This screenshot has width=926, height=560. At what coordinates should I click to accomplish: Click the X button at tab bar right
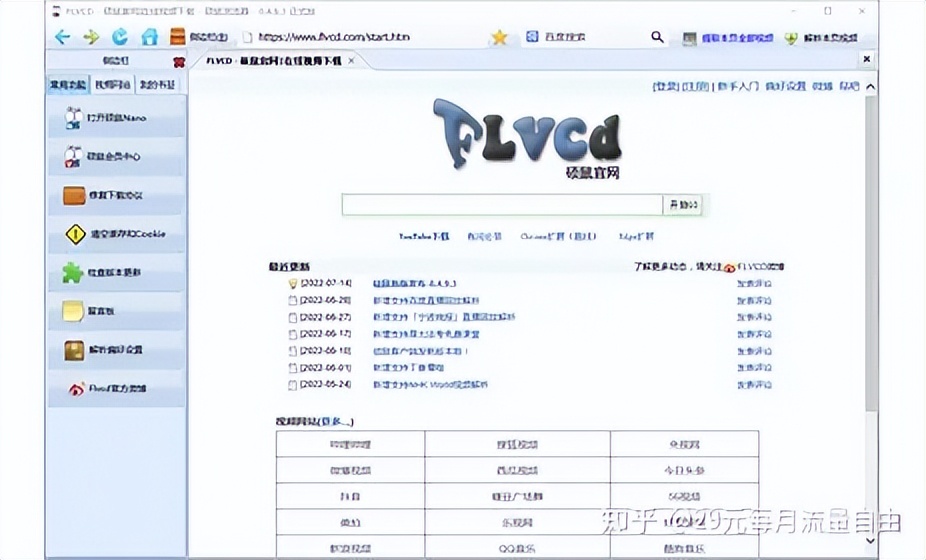point(866,59)
